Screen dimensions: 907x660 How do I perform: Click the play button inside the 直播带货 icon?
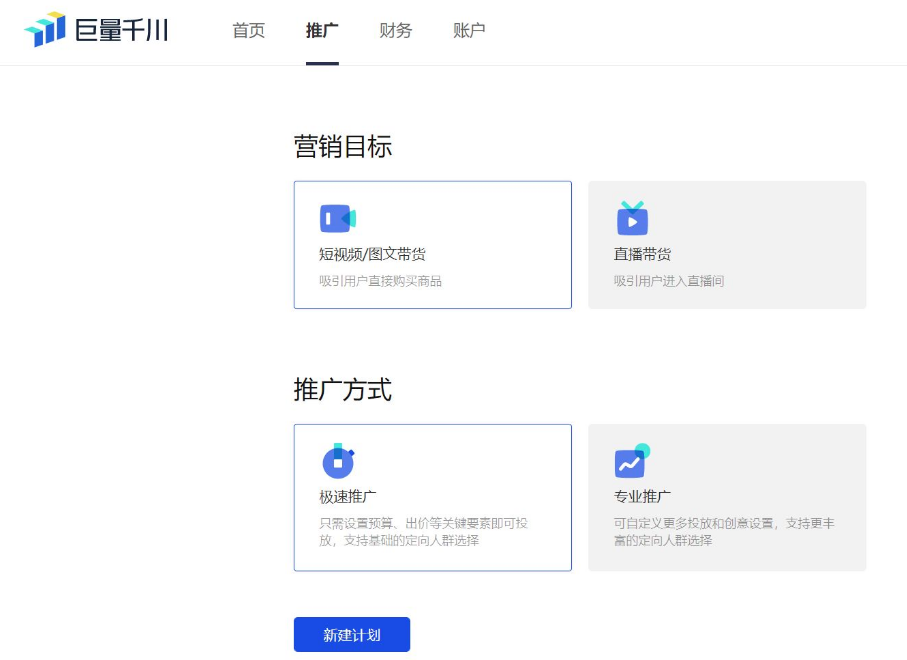pos(632,221)
